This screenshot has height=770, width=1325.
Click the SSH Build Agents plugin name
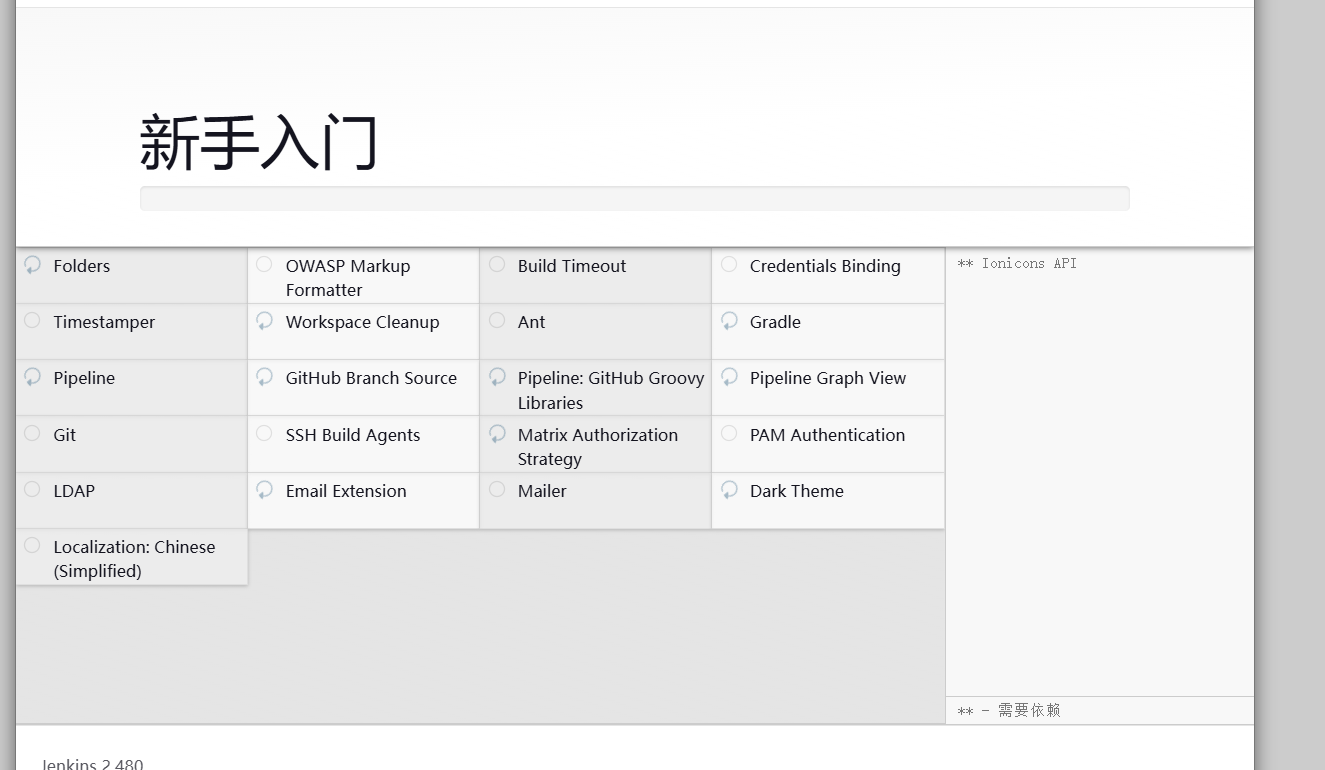click(x=353, y=435)
